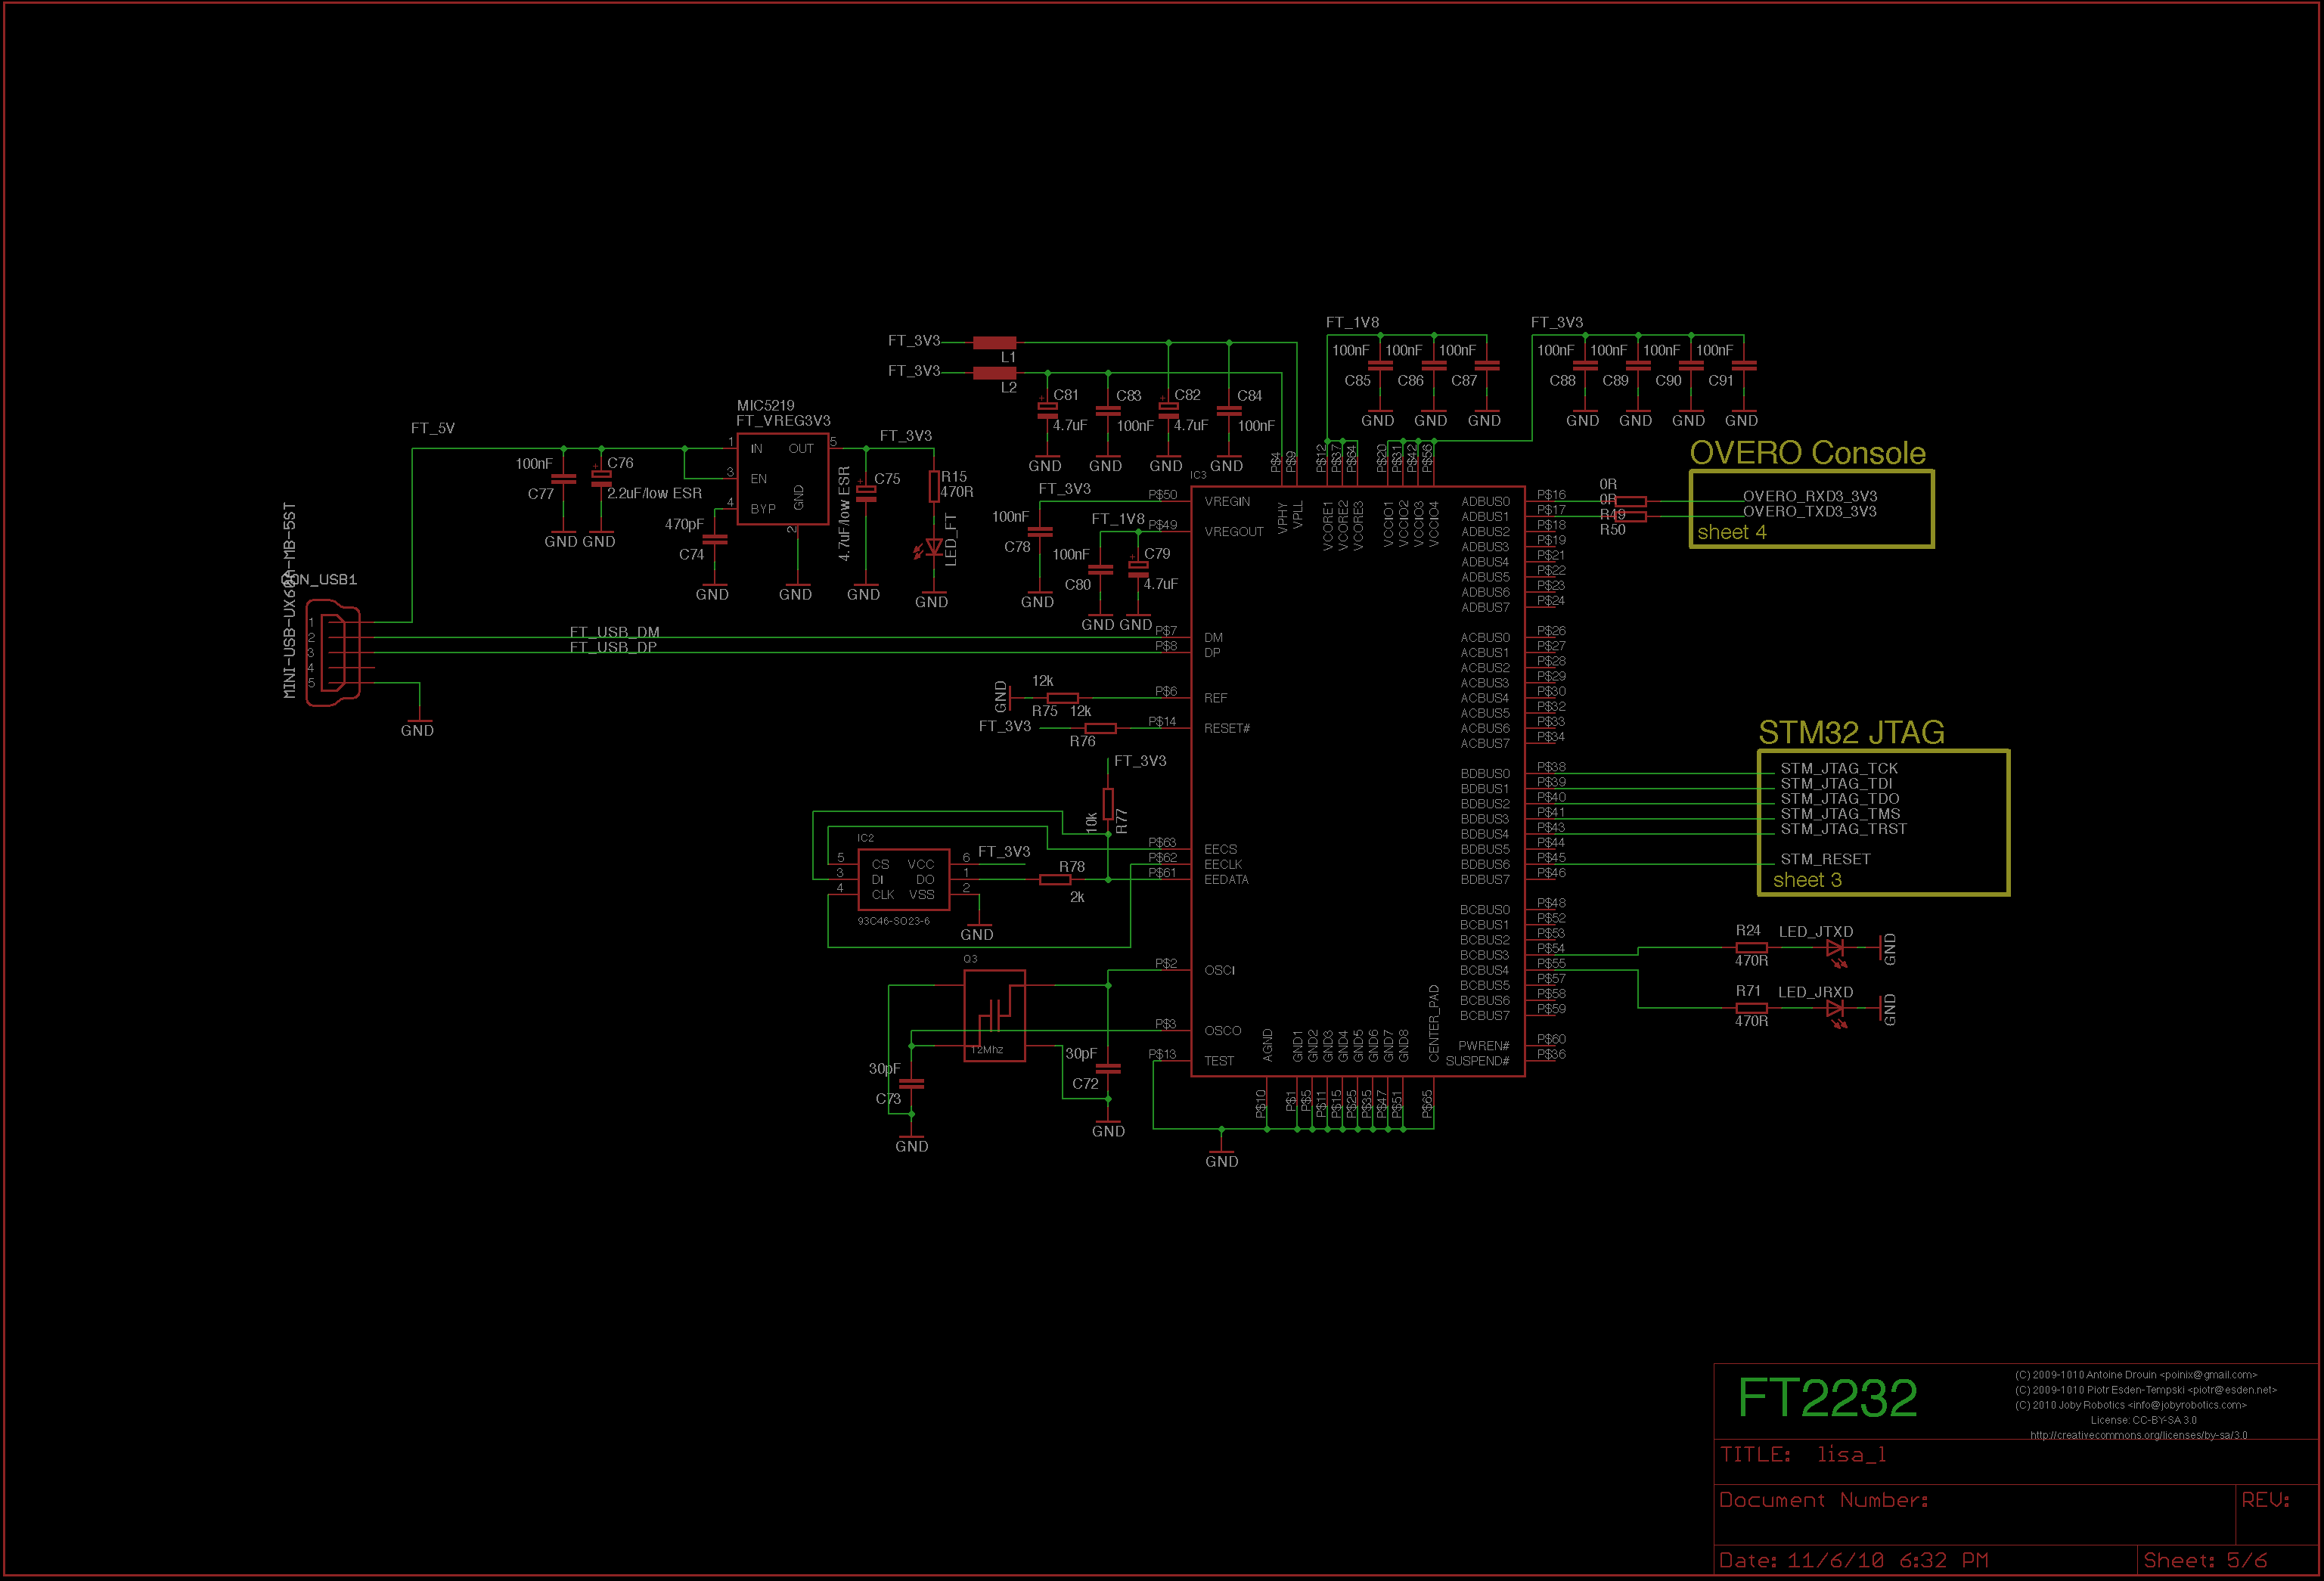This screenshot has height=1581, width=2324.
Task: Click the large 'FT2232' title text
Action: 1827,1398
